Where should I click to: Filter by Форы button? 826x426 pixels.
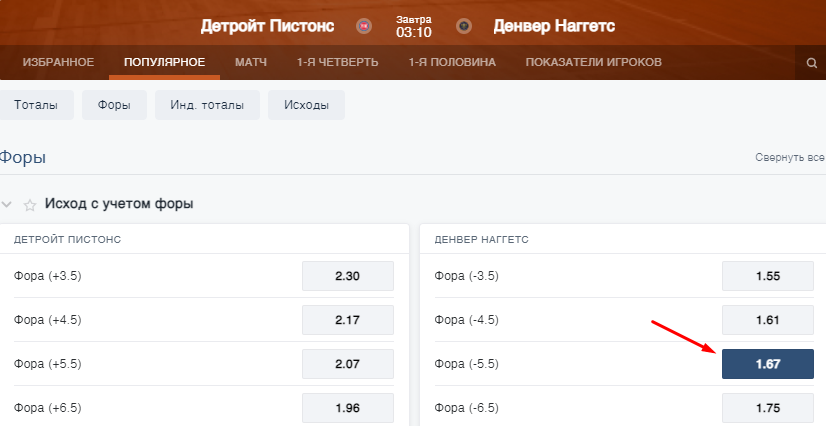coord(114,105)
